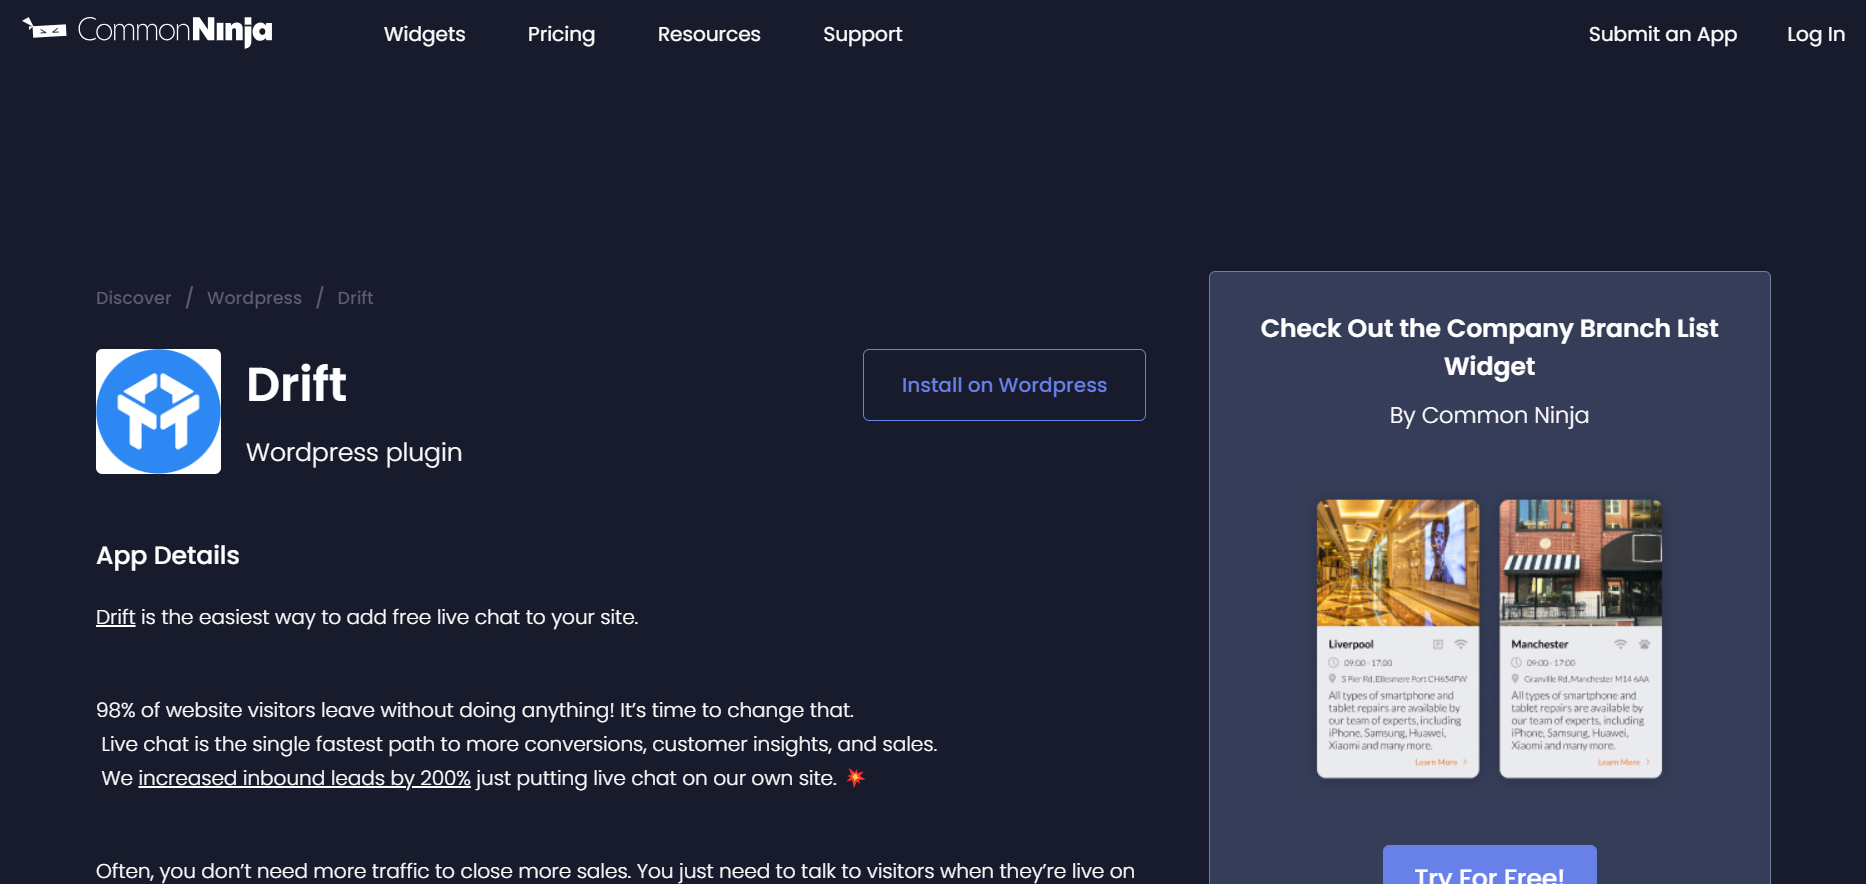Viewport: 1866px width, 884px height.
Task: Click the Install on Wordpress button
Action: click(1004, 385)
